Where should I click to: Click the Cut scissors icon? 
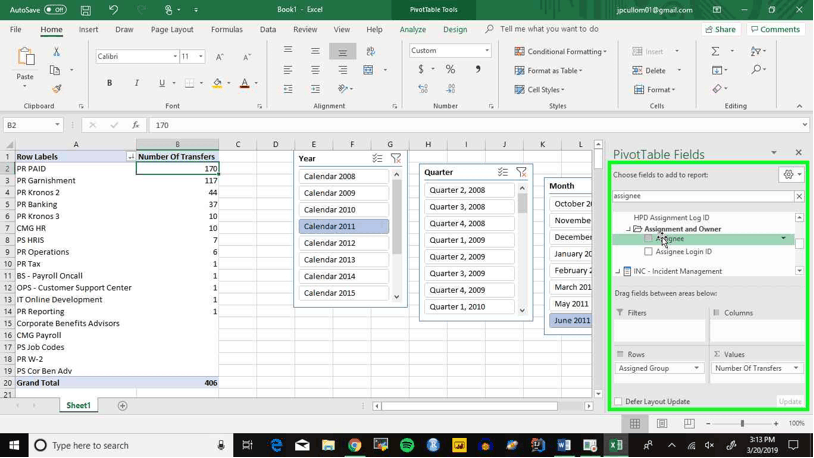click(56, 51)
